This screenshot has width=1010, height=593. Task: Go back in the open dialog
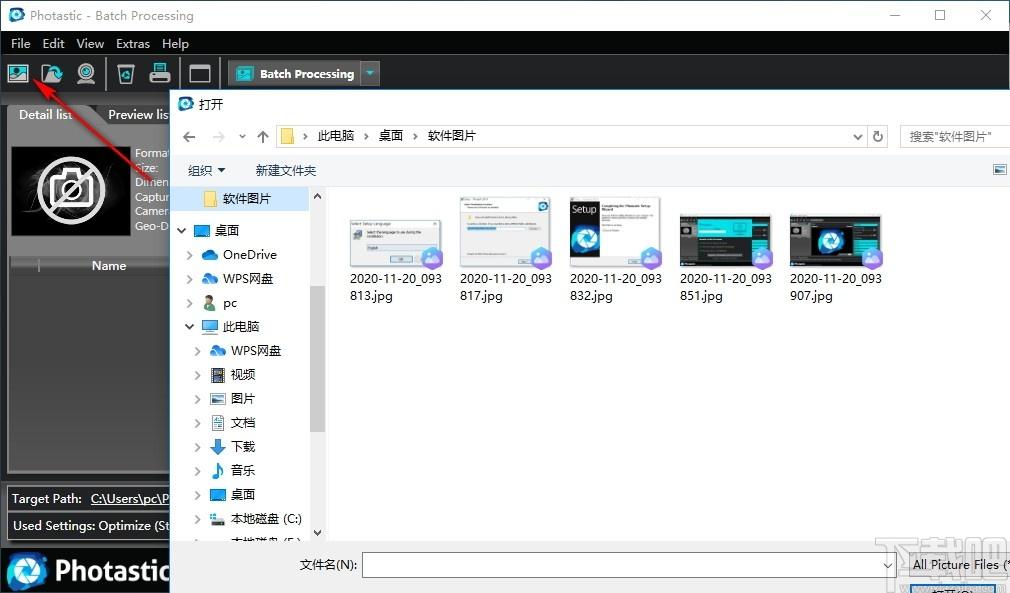[x=189, y=136]
